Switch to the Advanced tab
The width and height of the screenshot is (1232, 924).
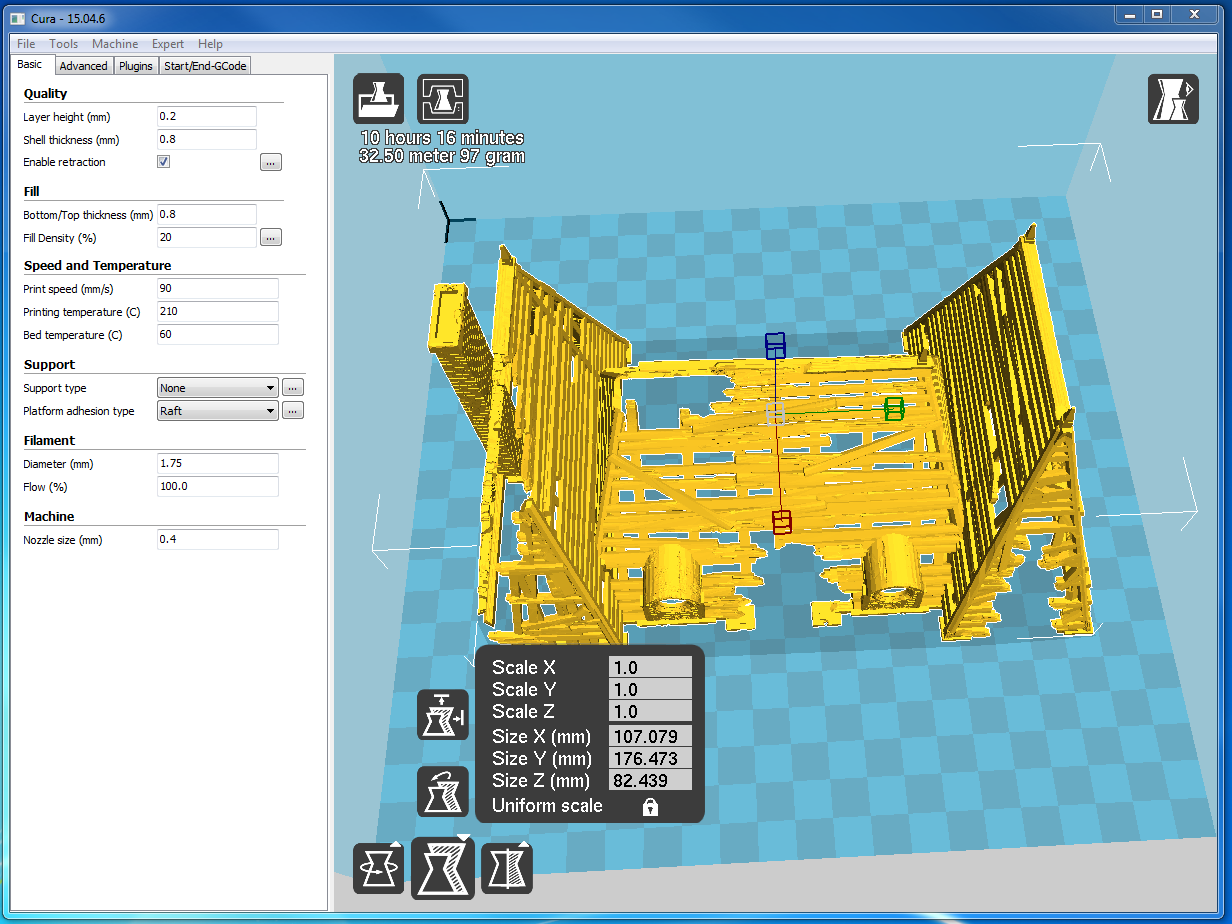click(x=83, y=66)
